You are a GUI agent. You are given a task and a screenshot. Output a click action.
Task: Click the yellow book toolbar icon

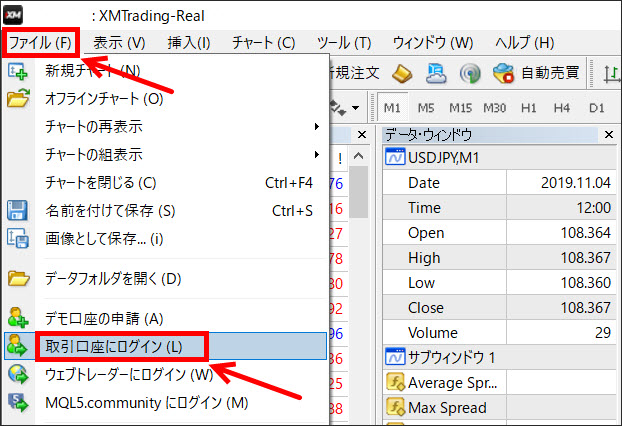[x=402, y=73]
